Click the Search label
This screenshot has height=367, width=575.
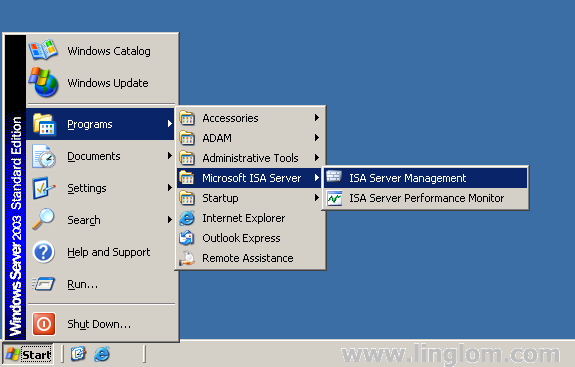click(84, 220)
